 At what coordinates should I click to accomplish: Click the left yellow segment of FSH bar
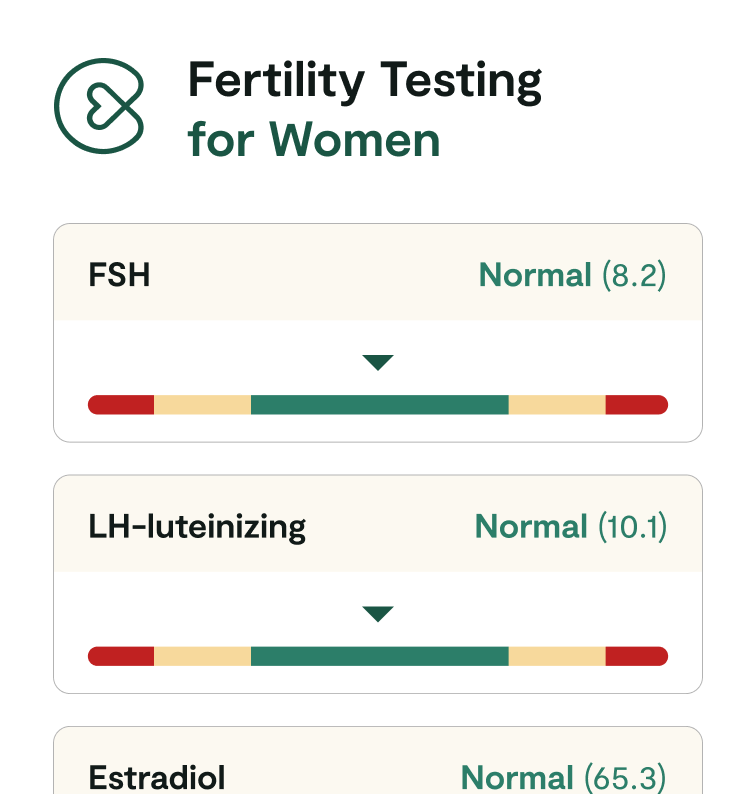click(203, 405)
